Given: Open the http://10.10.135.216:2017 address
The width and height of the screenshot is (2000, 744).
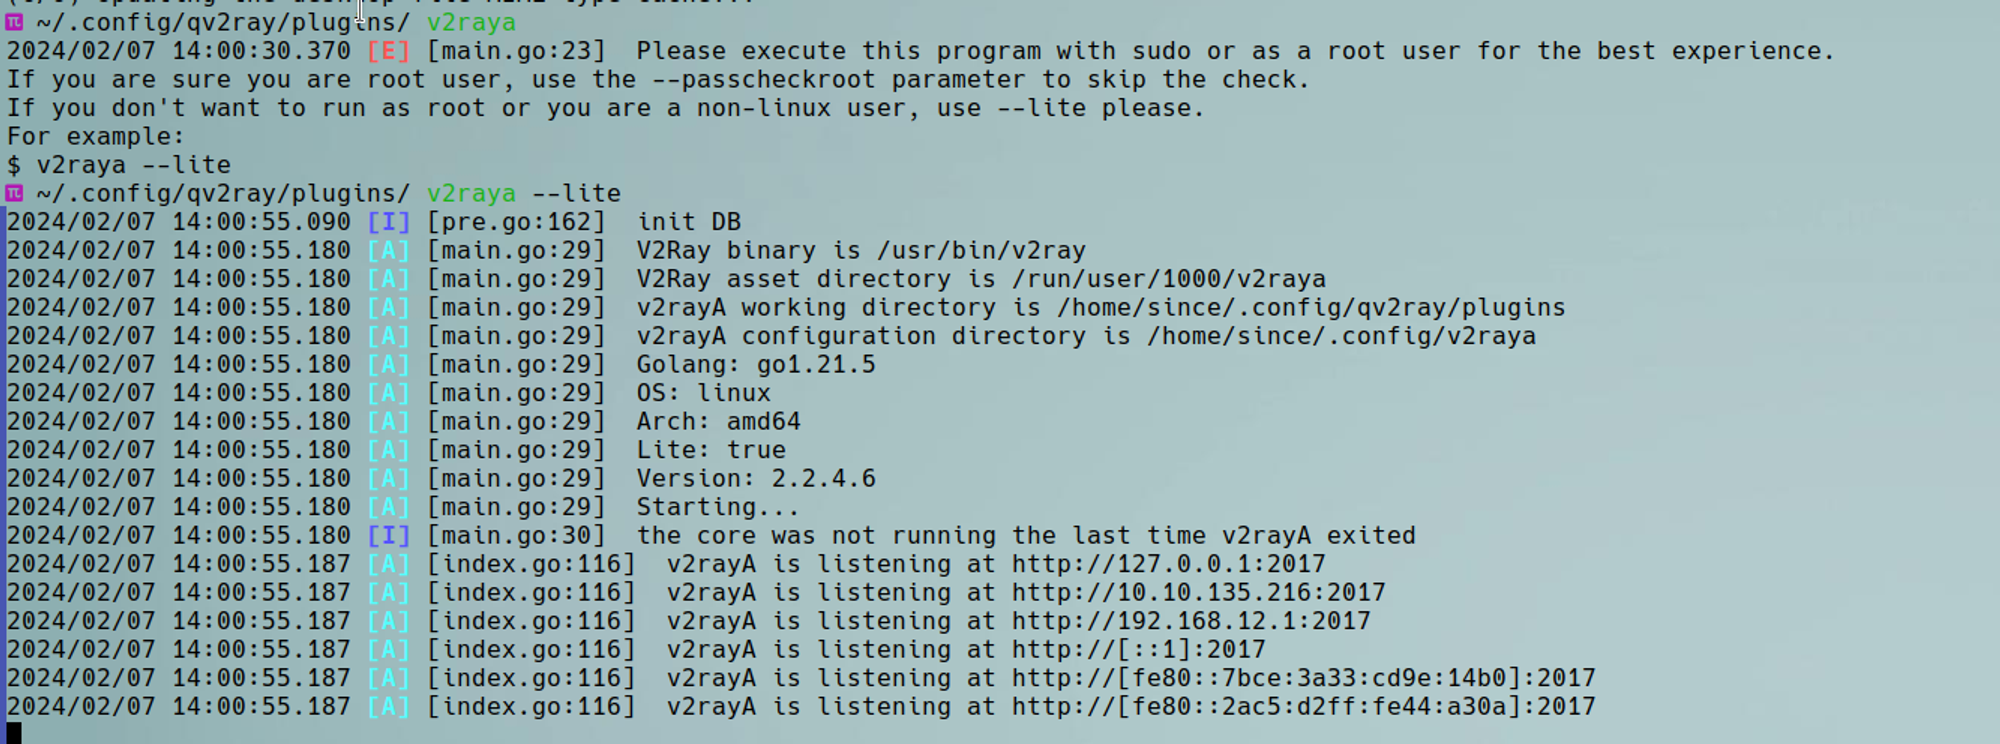Looking at the screenshot, I should (1198, 593).
